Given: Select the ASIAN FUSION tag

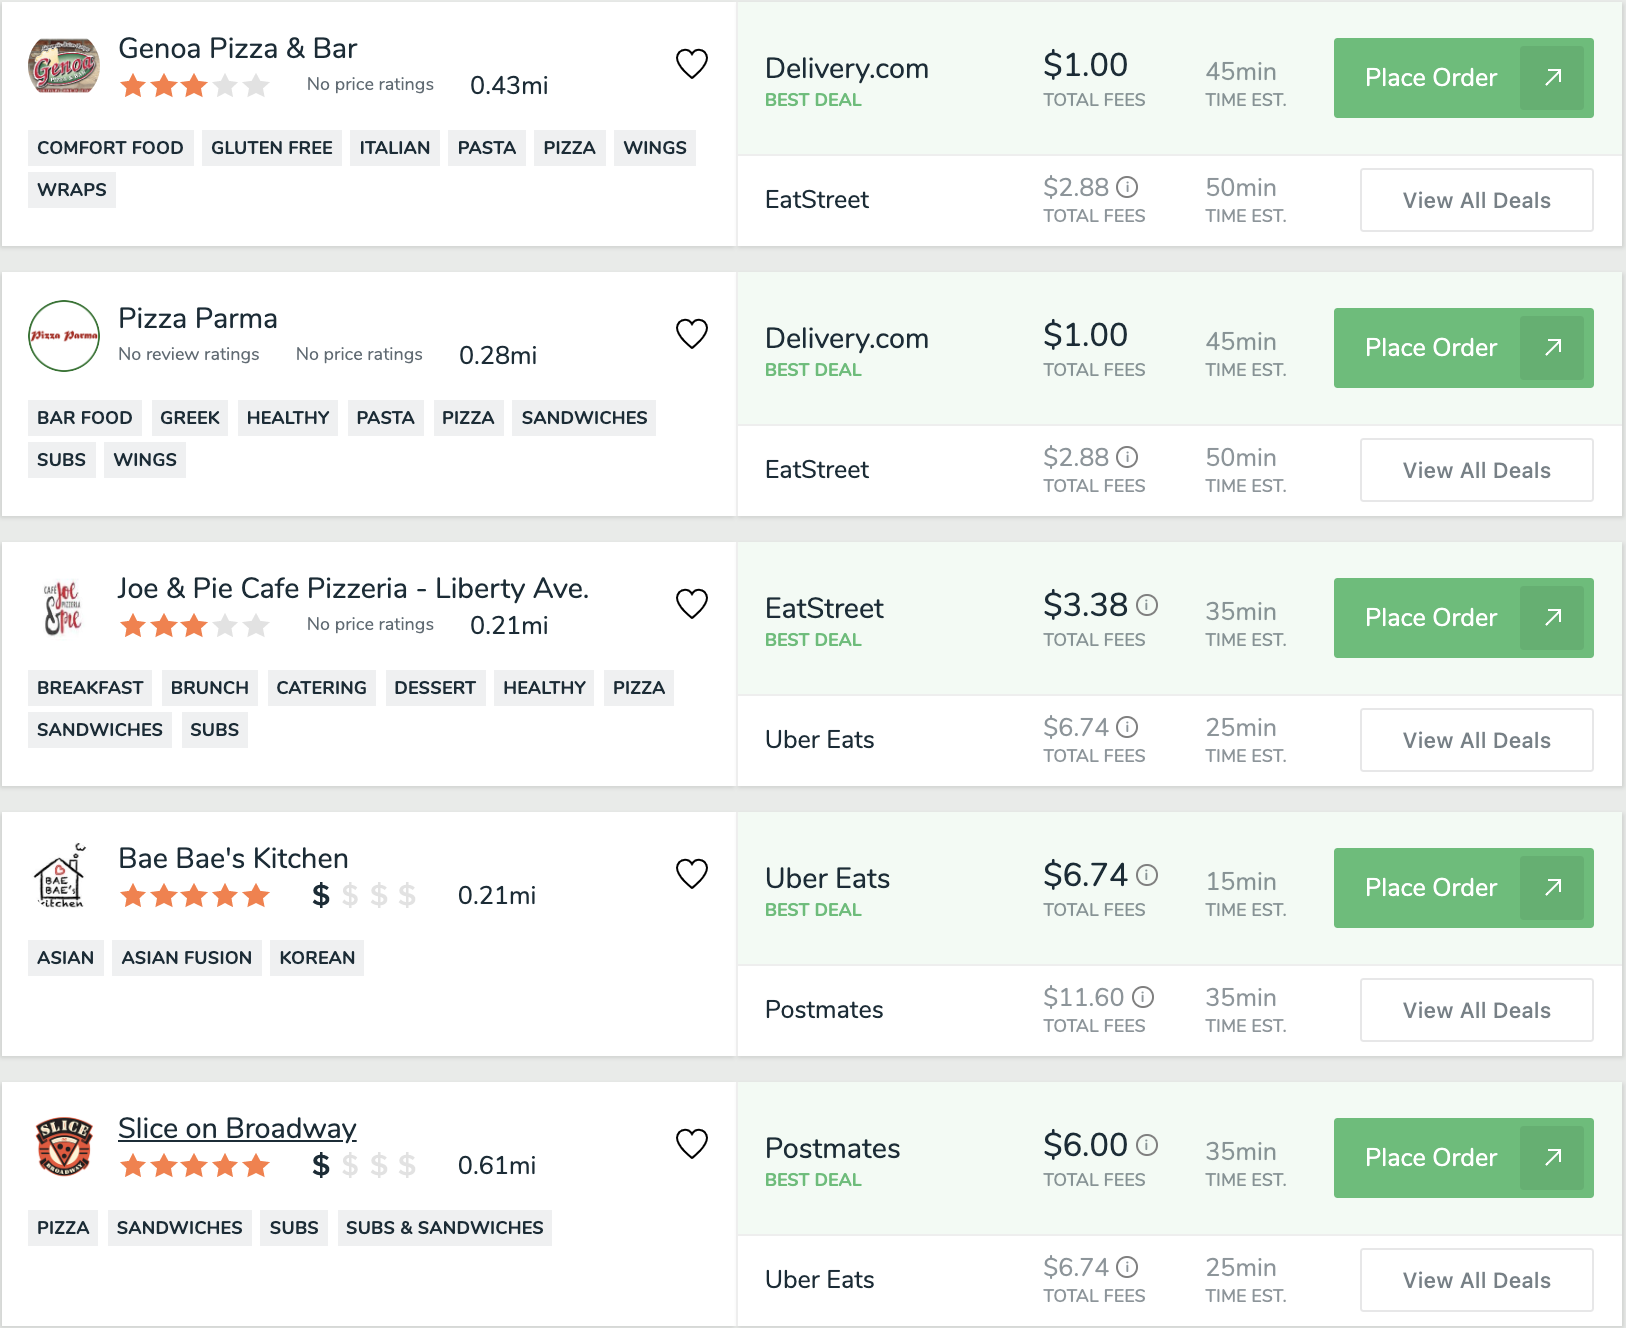Looking at the screenshot, I should click(x=187, y=958).
